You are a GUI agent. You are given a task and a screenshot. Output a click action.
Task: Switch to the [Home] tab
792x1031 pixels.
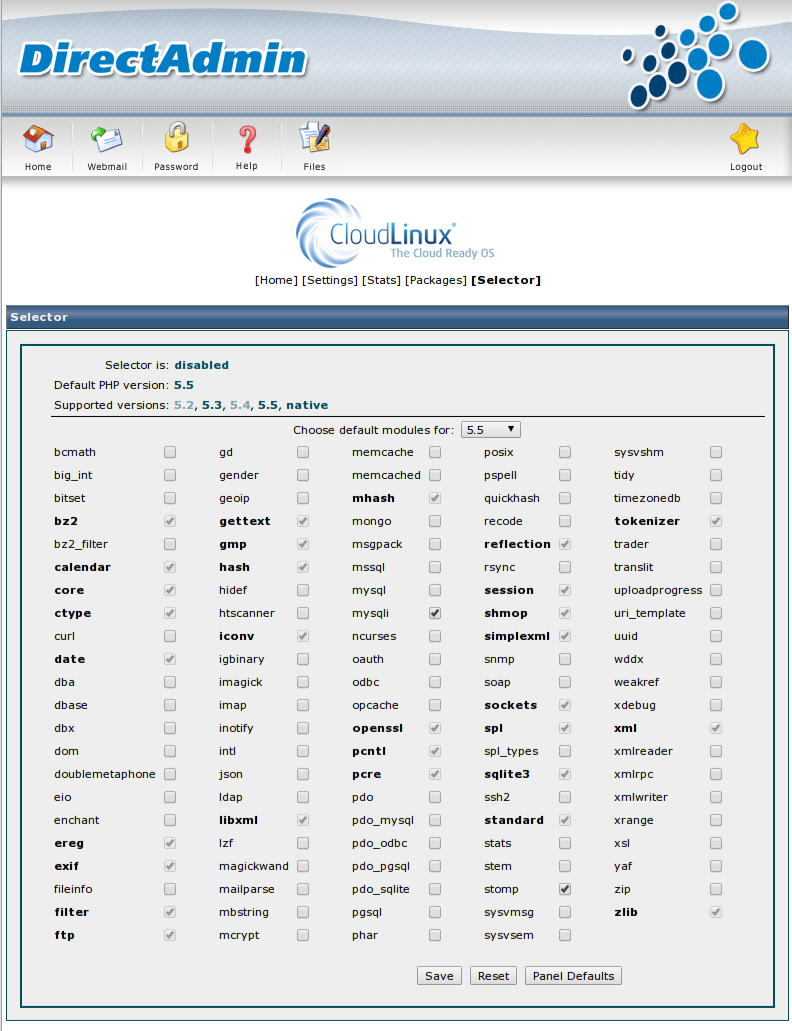coord(276,280)
